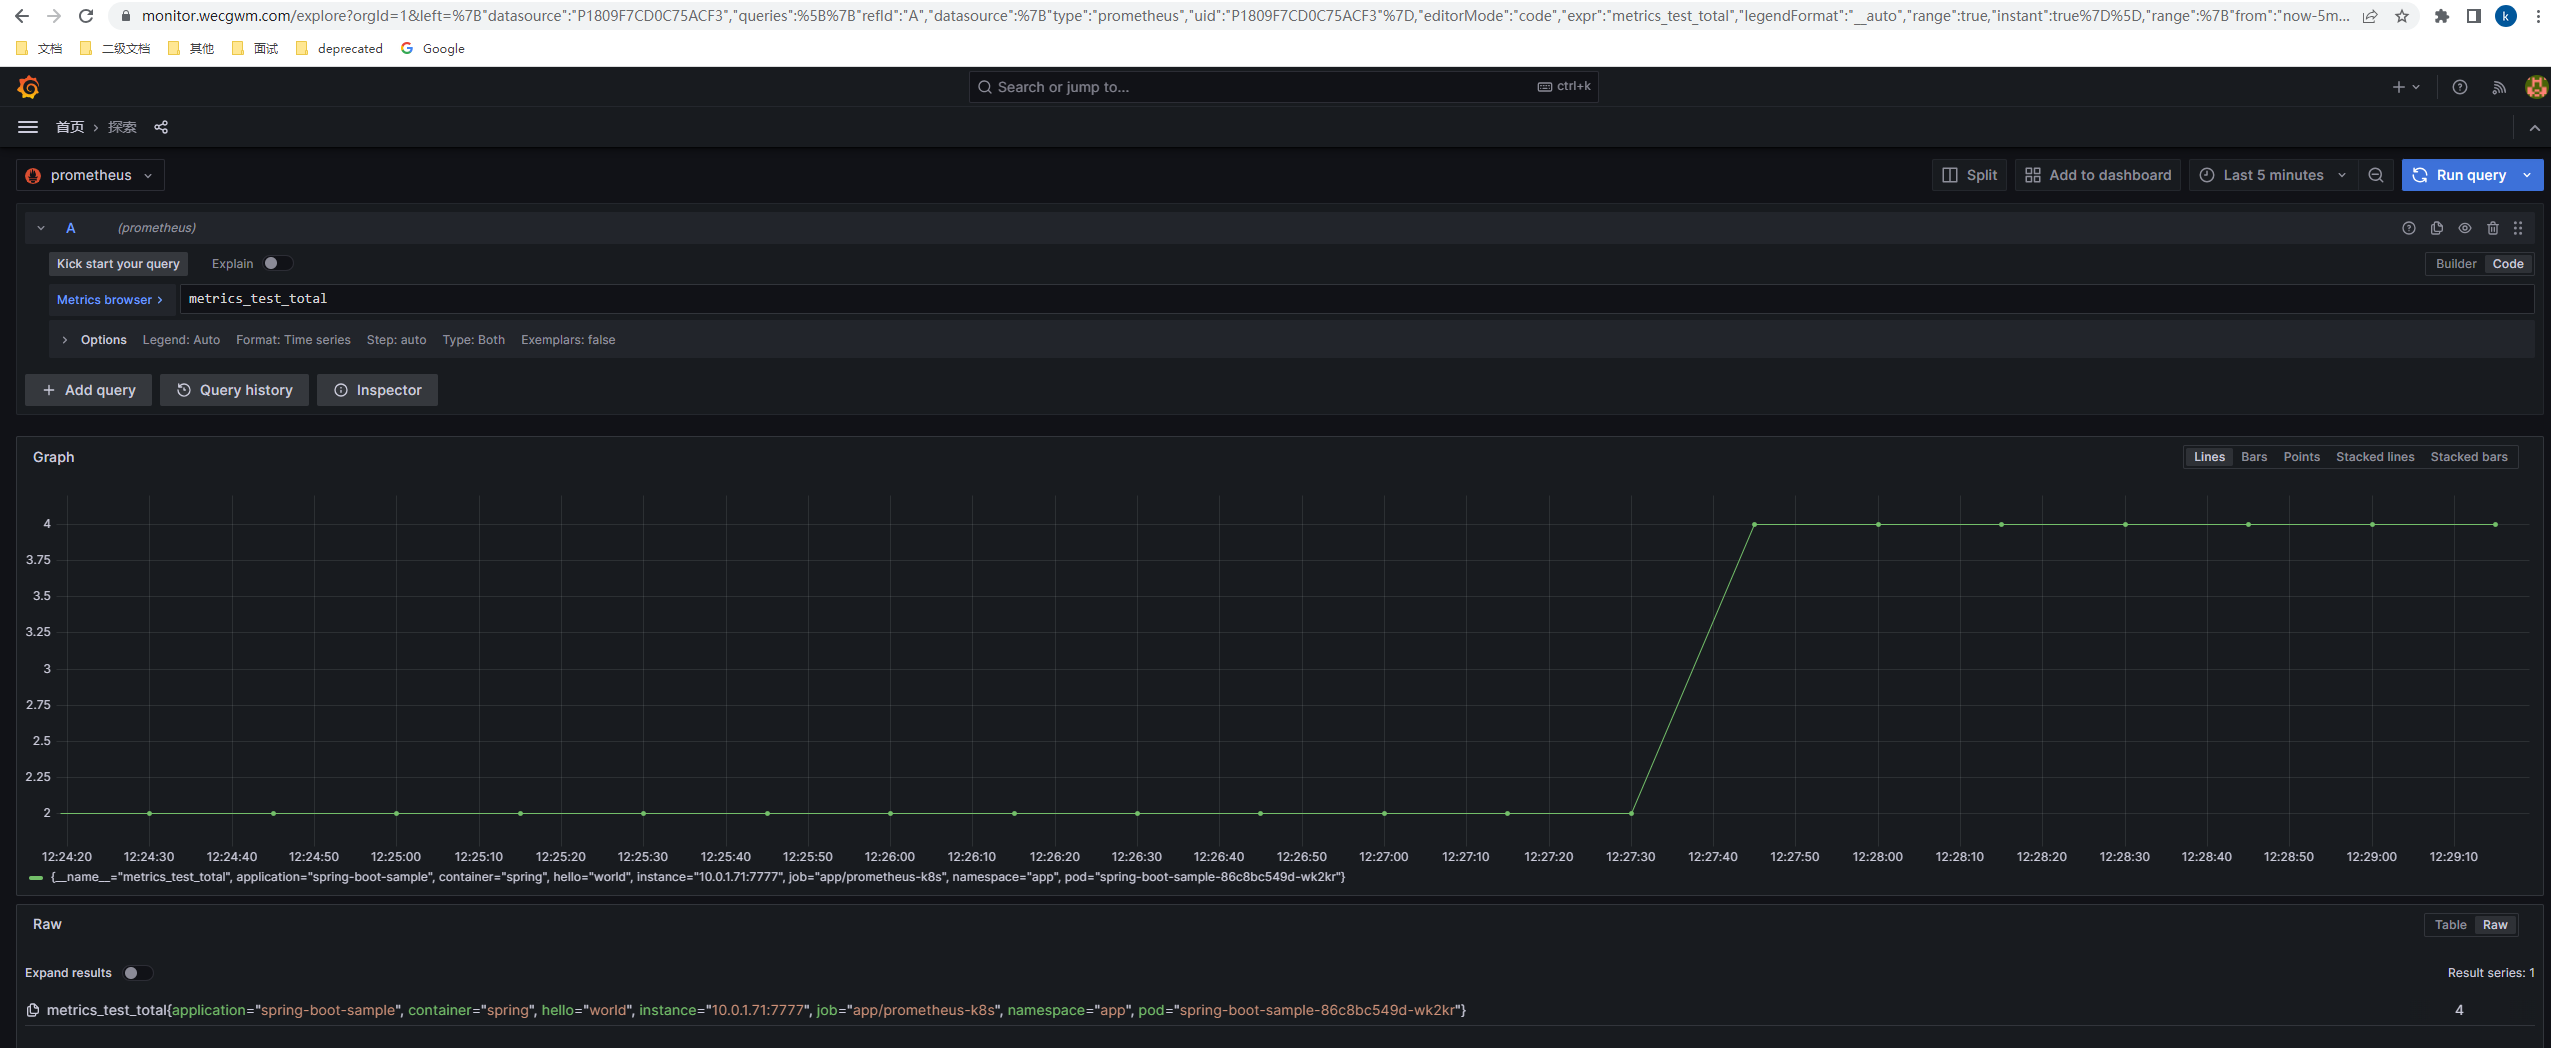Go to 首页 breadcrumb
The height and width of the screenshot is (1048, 2551).
[70, 127]
